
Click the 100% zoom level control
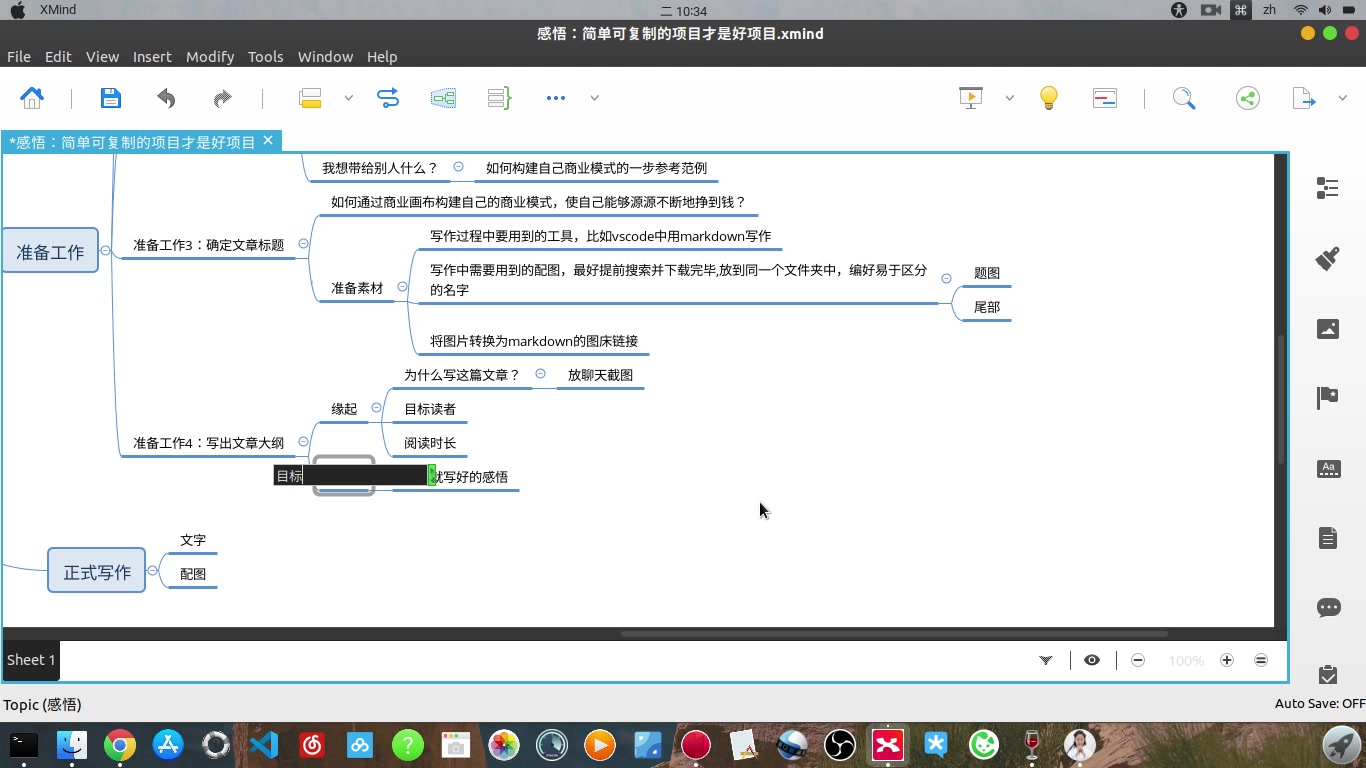[x=1184, y=660]
